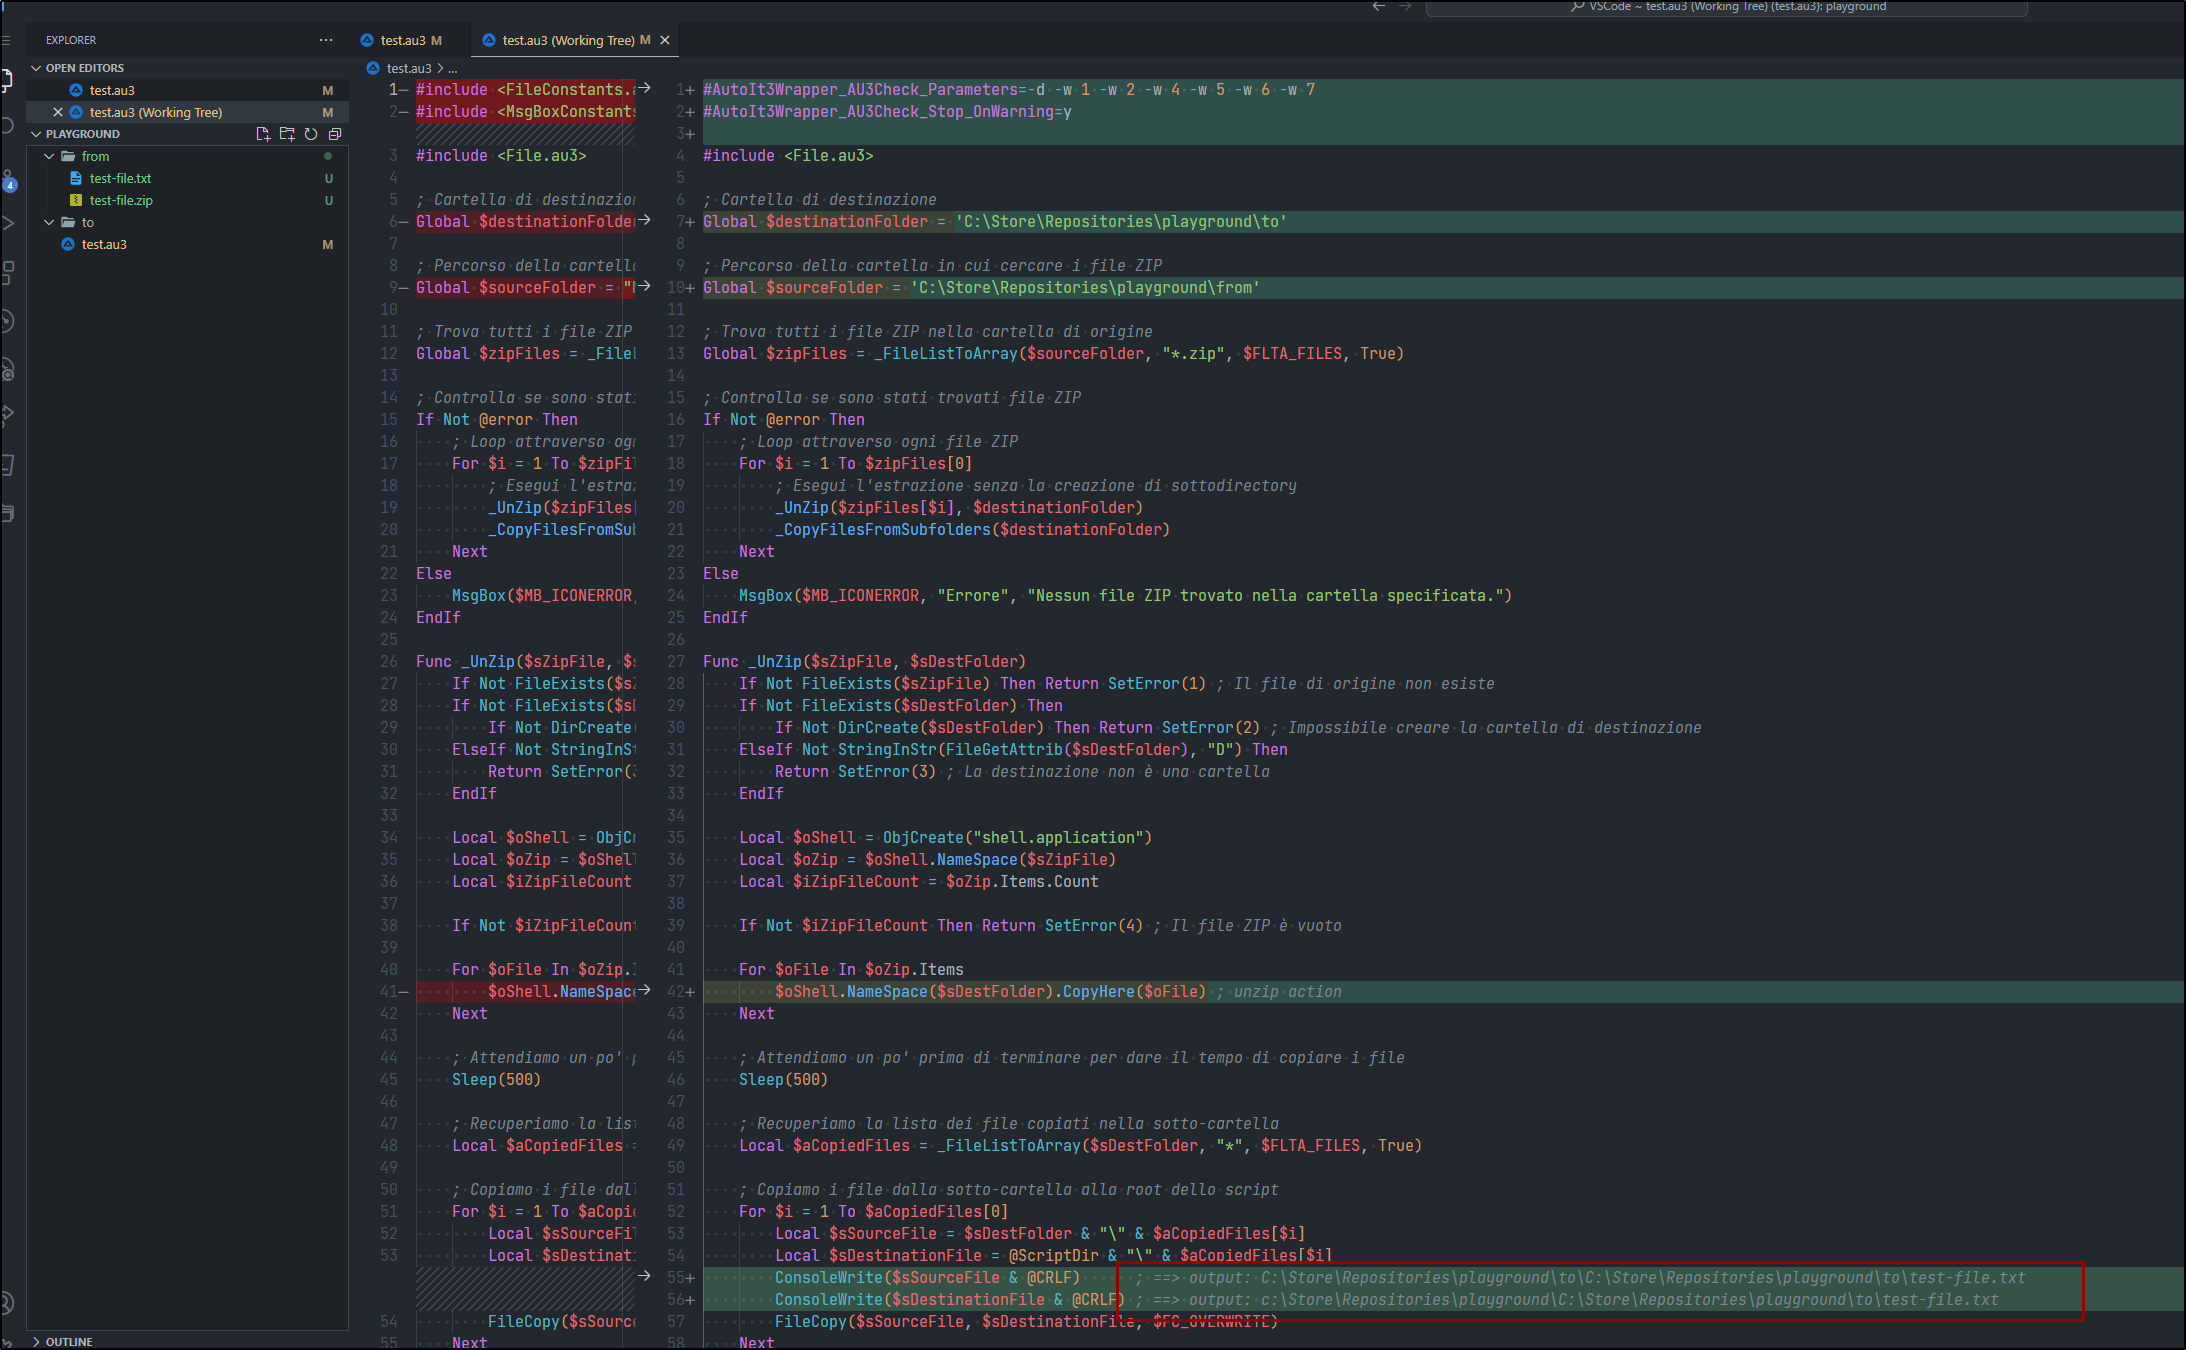Screen dimensions: 2186x1350
Task: Create a new folder in PLAYGROUND
Action: (x=287, y=134)
